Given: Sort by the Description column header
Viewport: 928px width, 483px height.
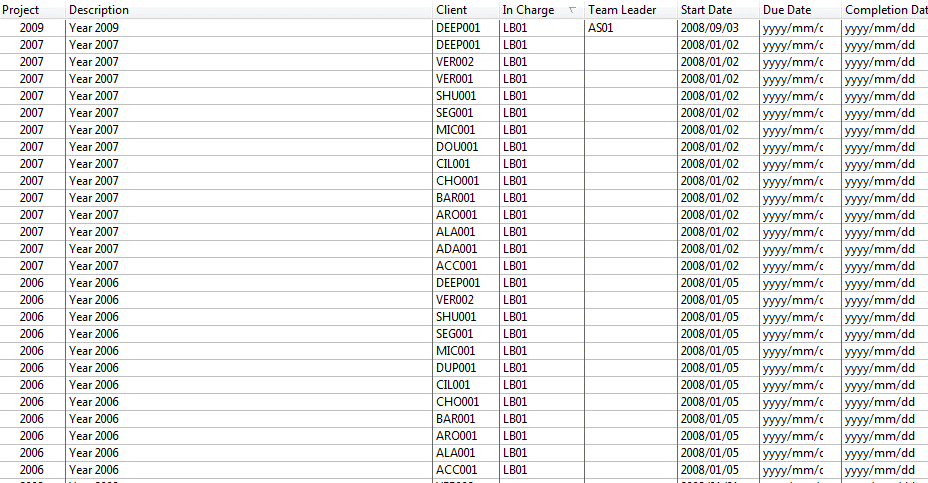Looking at the screenshot, I should [x=99, y=10].
